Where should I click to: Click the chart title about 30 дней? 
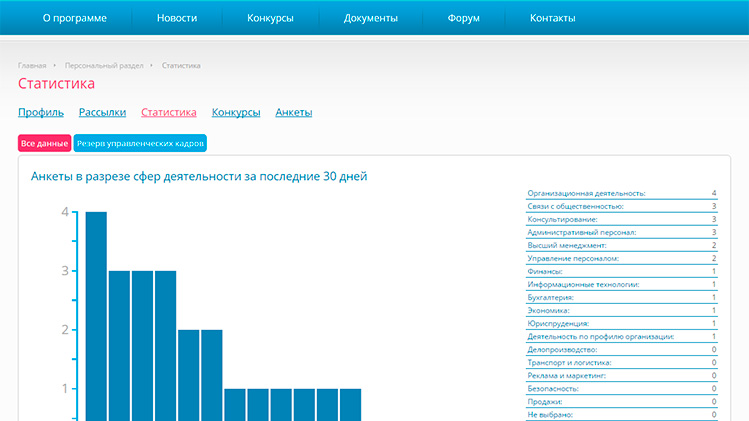[199, 176]
